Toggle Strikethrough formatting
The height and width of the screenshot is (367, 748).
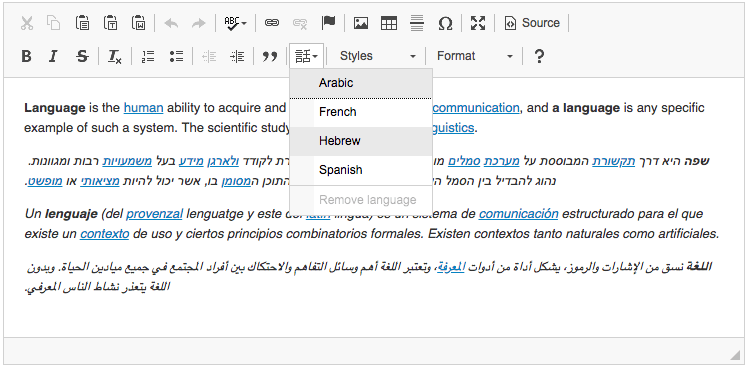click(82, 56)
